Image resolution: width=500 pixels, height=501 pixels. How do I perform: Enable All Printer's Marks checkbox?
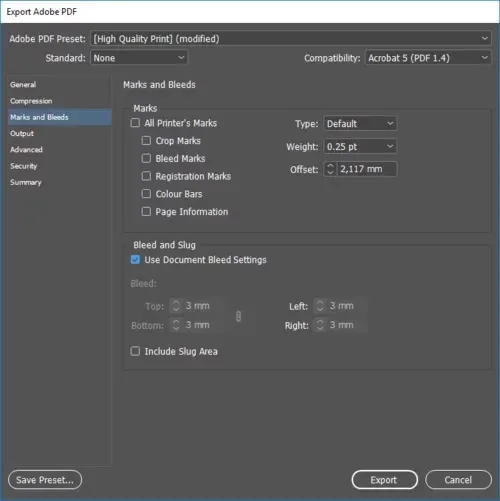coord(135,123)
